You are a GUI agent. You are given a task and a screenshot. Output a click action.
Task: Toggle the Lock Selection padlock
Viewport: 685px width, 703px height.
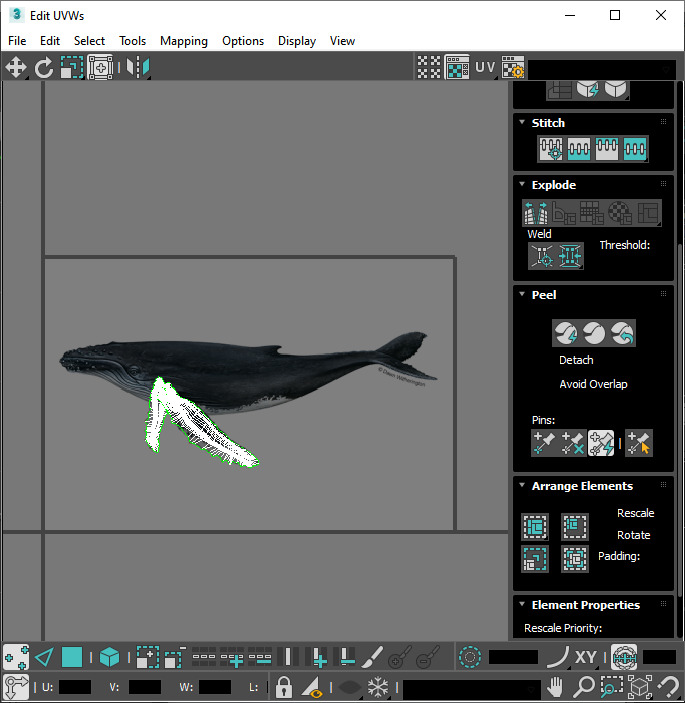(283, 686)
